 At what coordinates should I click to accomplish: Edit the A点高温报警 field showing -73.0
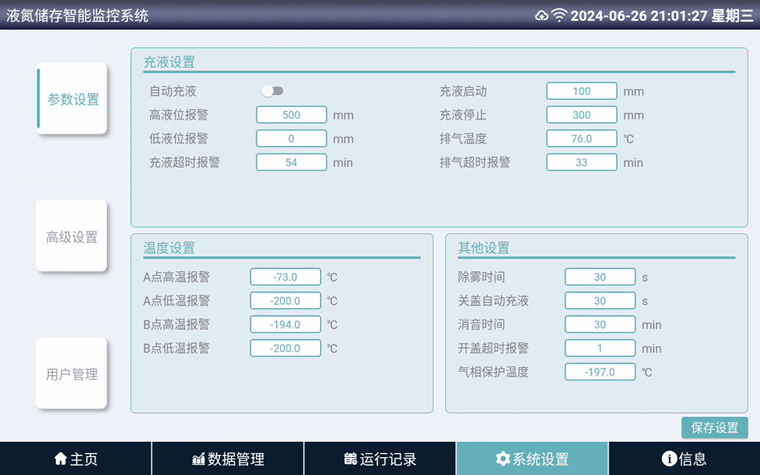point(285,277)
